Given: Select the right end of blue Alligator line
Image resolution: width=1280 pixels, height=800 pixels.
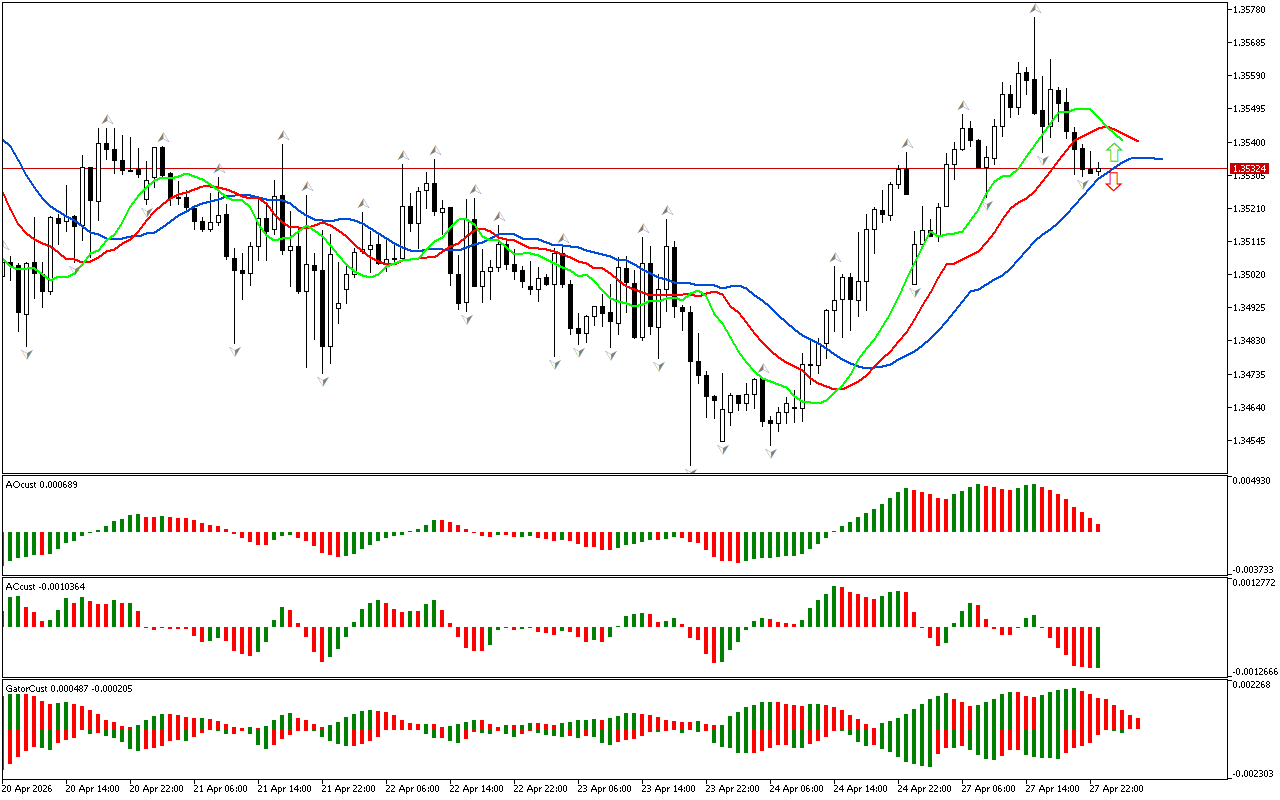Looking at the screenshot, I should [1160, 159].
